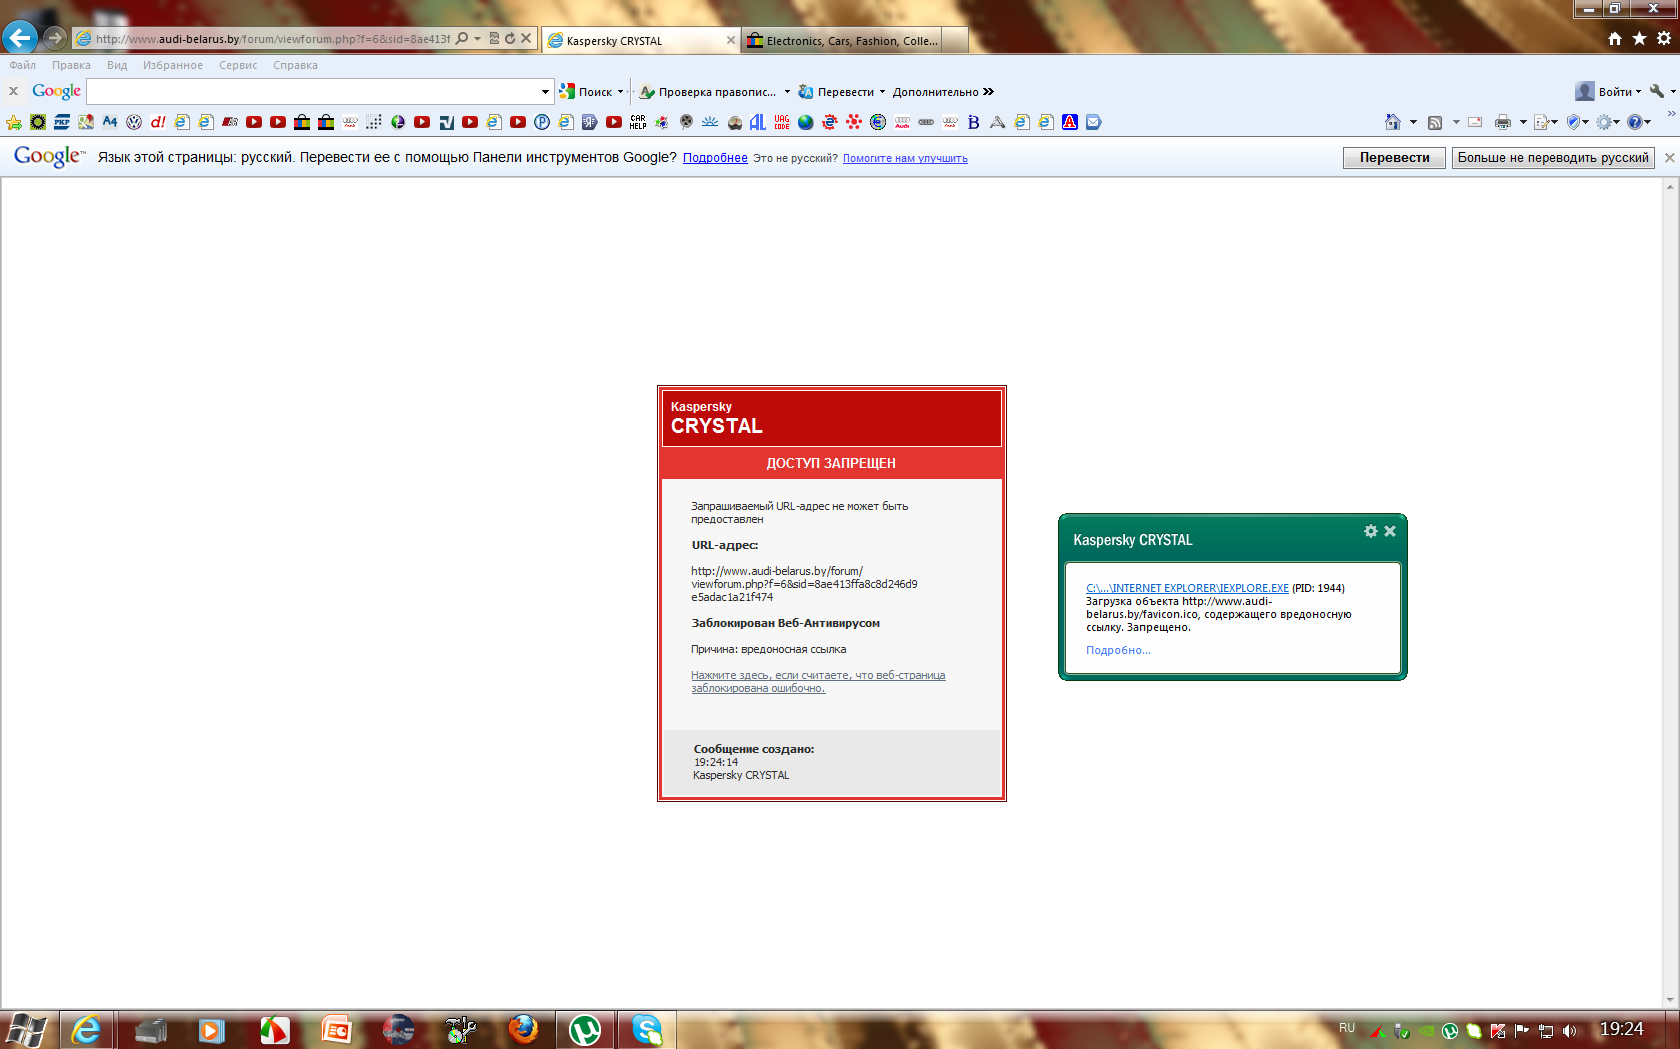Open the red A square favorite icon
The image size is (1680, 1049).
click(1070, 122)
